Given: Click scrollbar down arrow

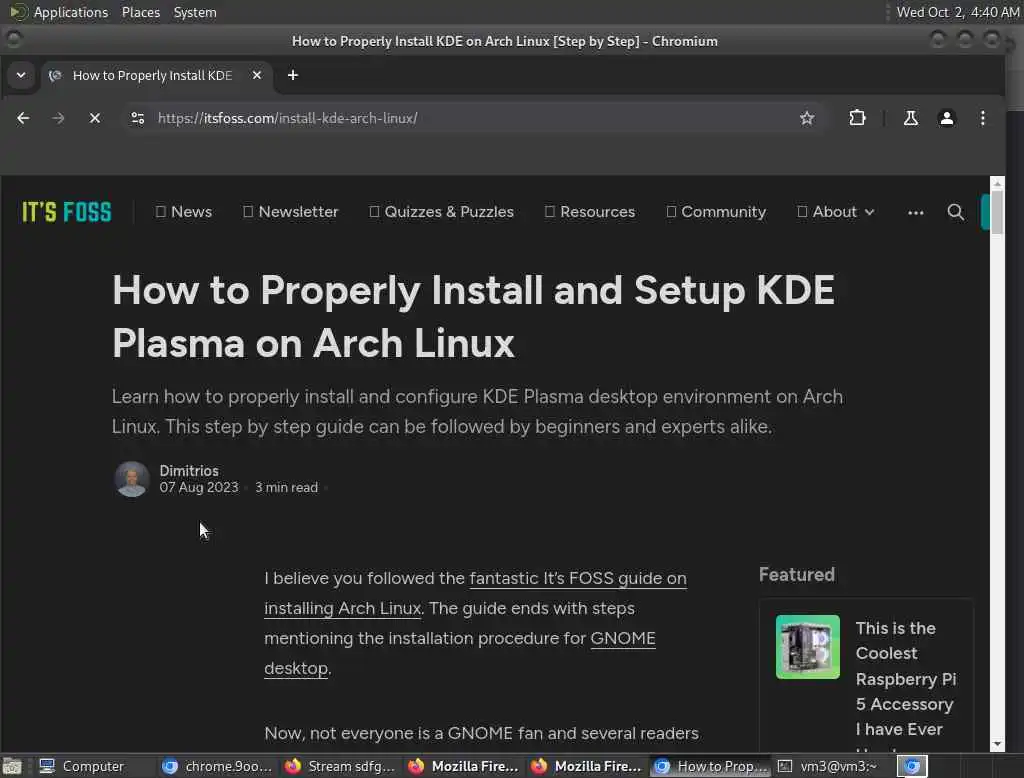Looking at the screenshot, I should [997, 745].
